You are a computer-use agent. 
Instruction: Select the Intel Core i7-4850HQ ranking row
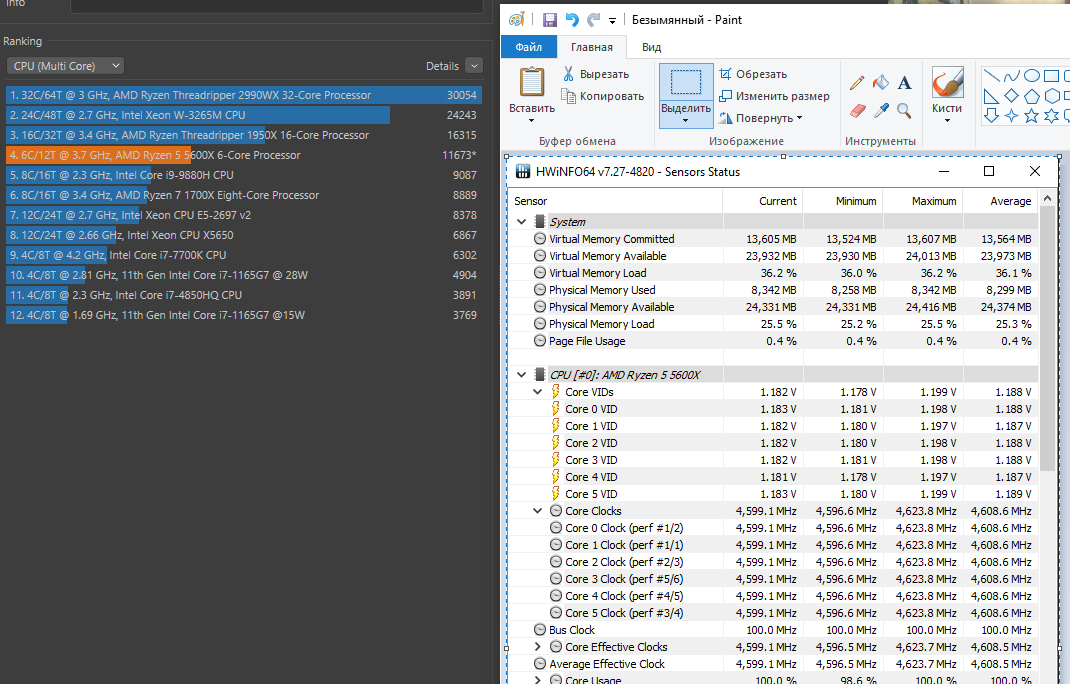(244, 295)
